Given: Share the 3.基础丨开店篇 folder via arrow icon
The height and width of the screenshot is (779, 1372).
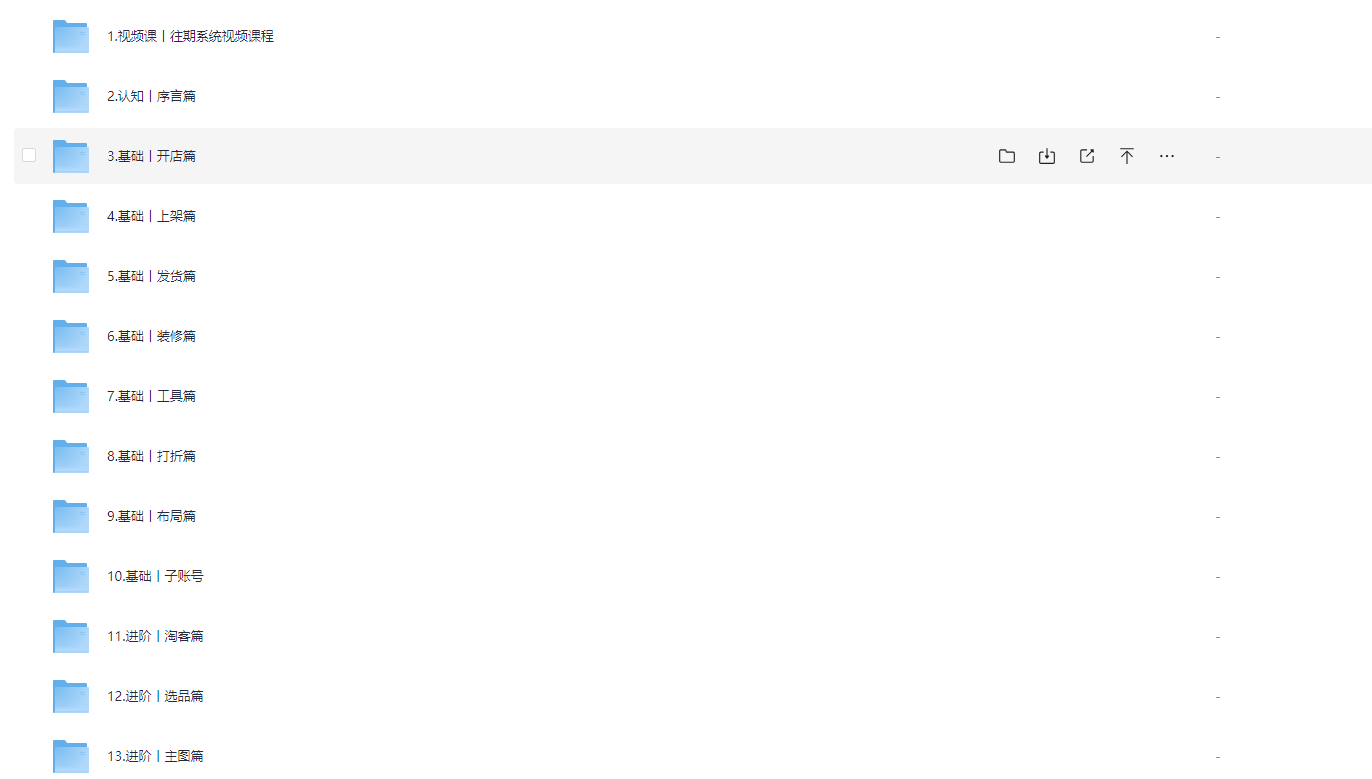Looking at the screenshot, I should (1087, 156).
